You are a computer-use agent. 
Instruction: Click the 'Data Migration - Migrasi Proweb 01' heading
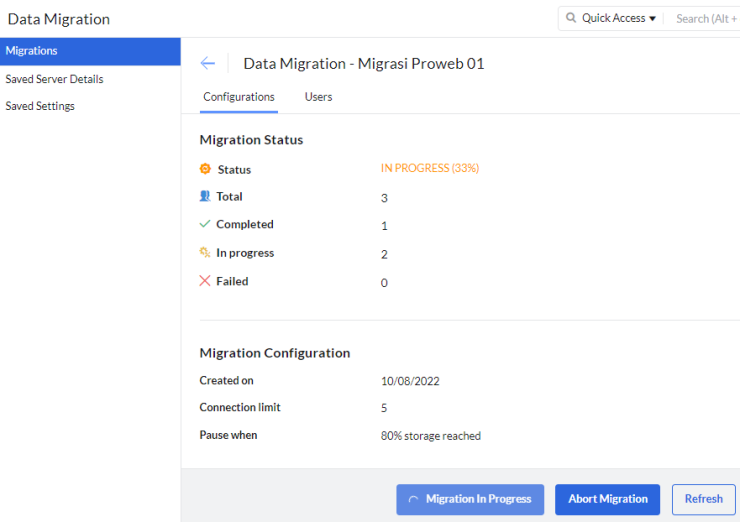364,64
